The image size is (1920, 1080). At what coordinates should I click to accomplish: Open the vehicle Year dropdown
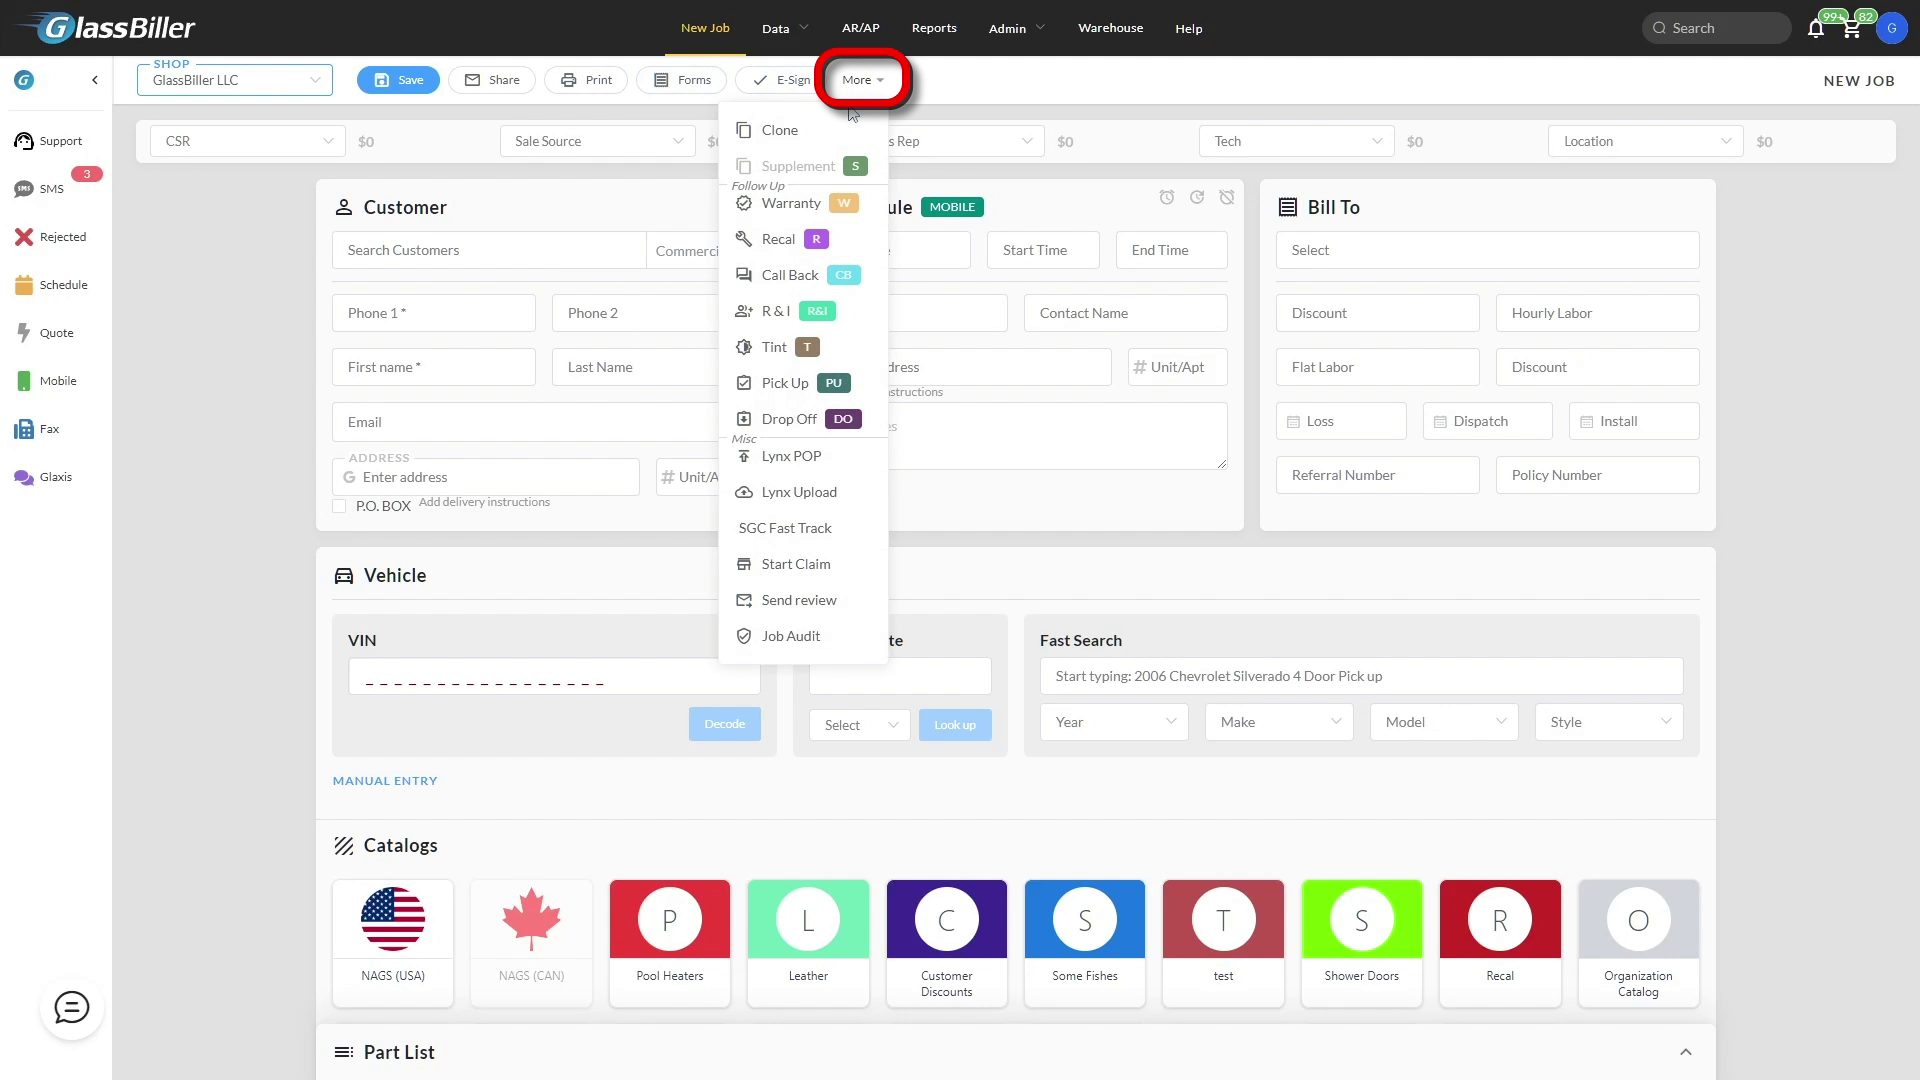click(1114, 722)
